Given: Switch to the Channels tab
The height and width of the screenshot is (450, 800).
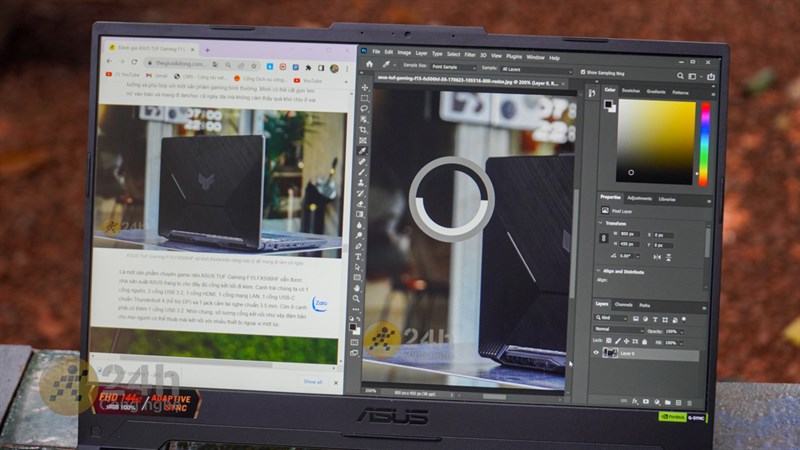Looking at the screenshot, I should pos(623,305).
